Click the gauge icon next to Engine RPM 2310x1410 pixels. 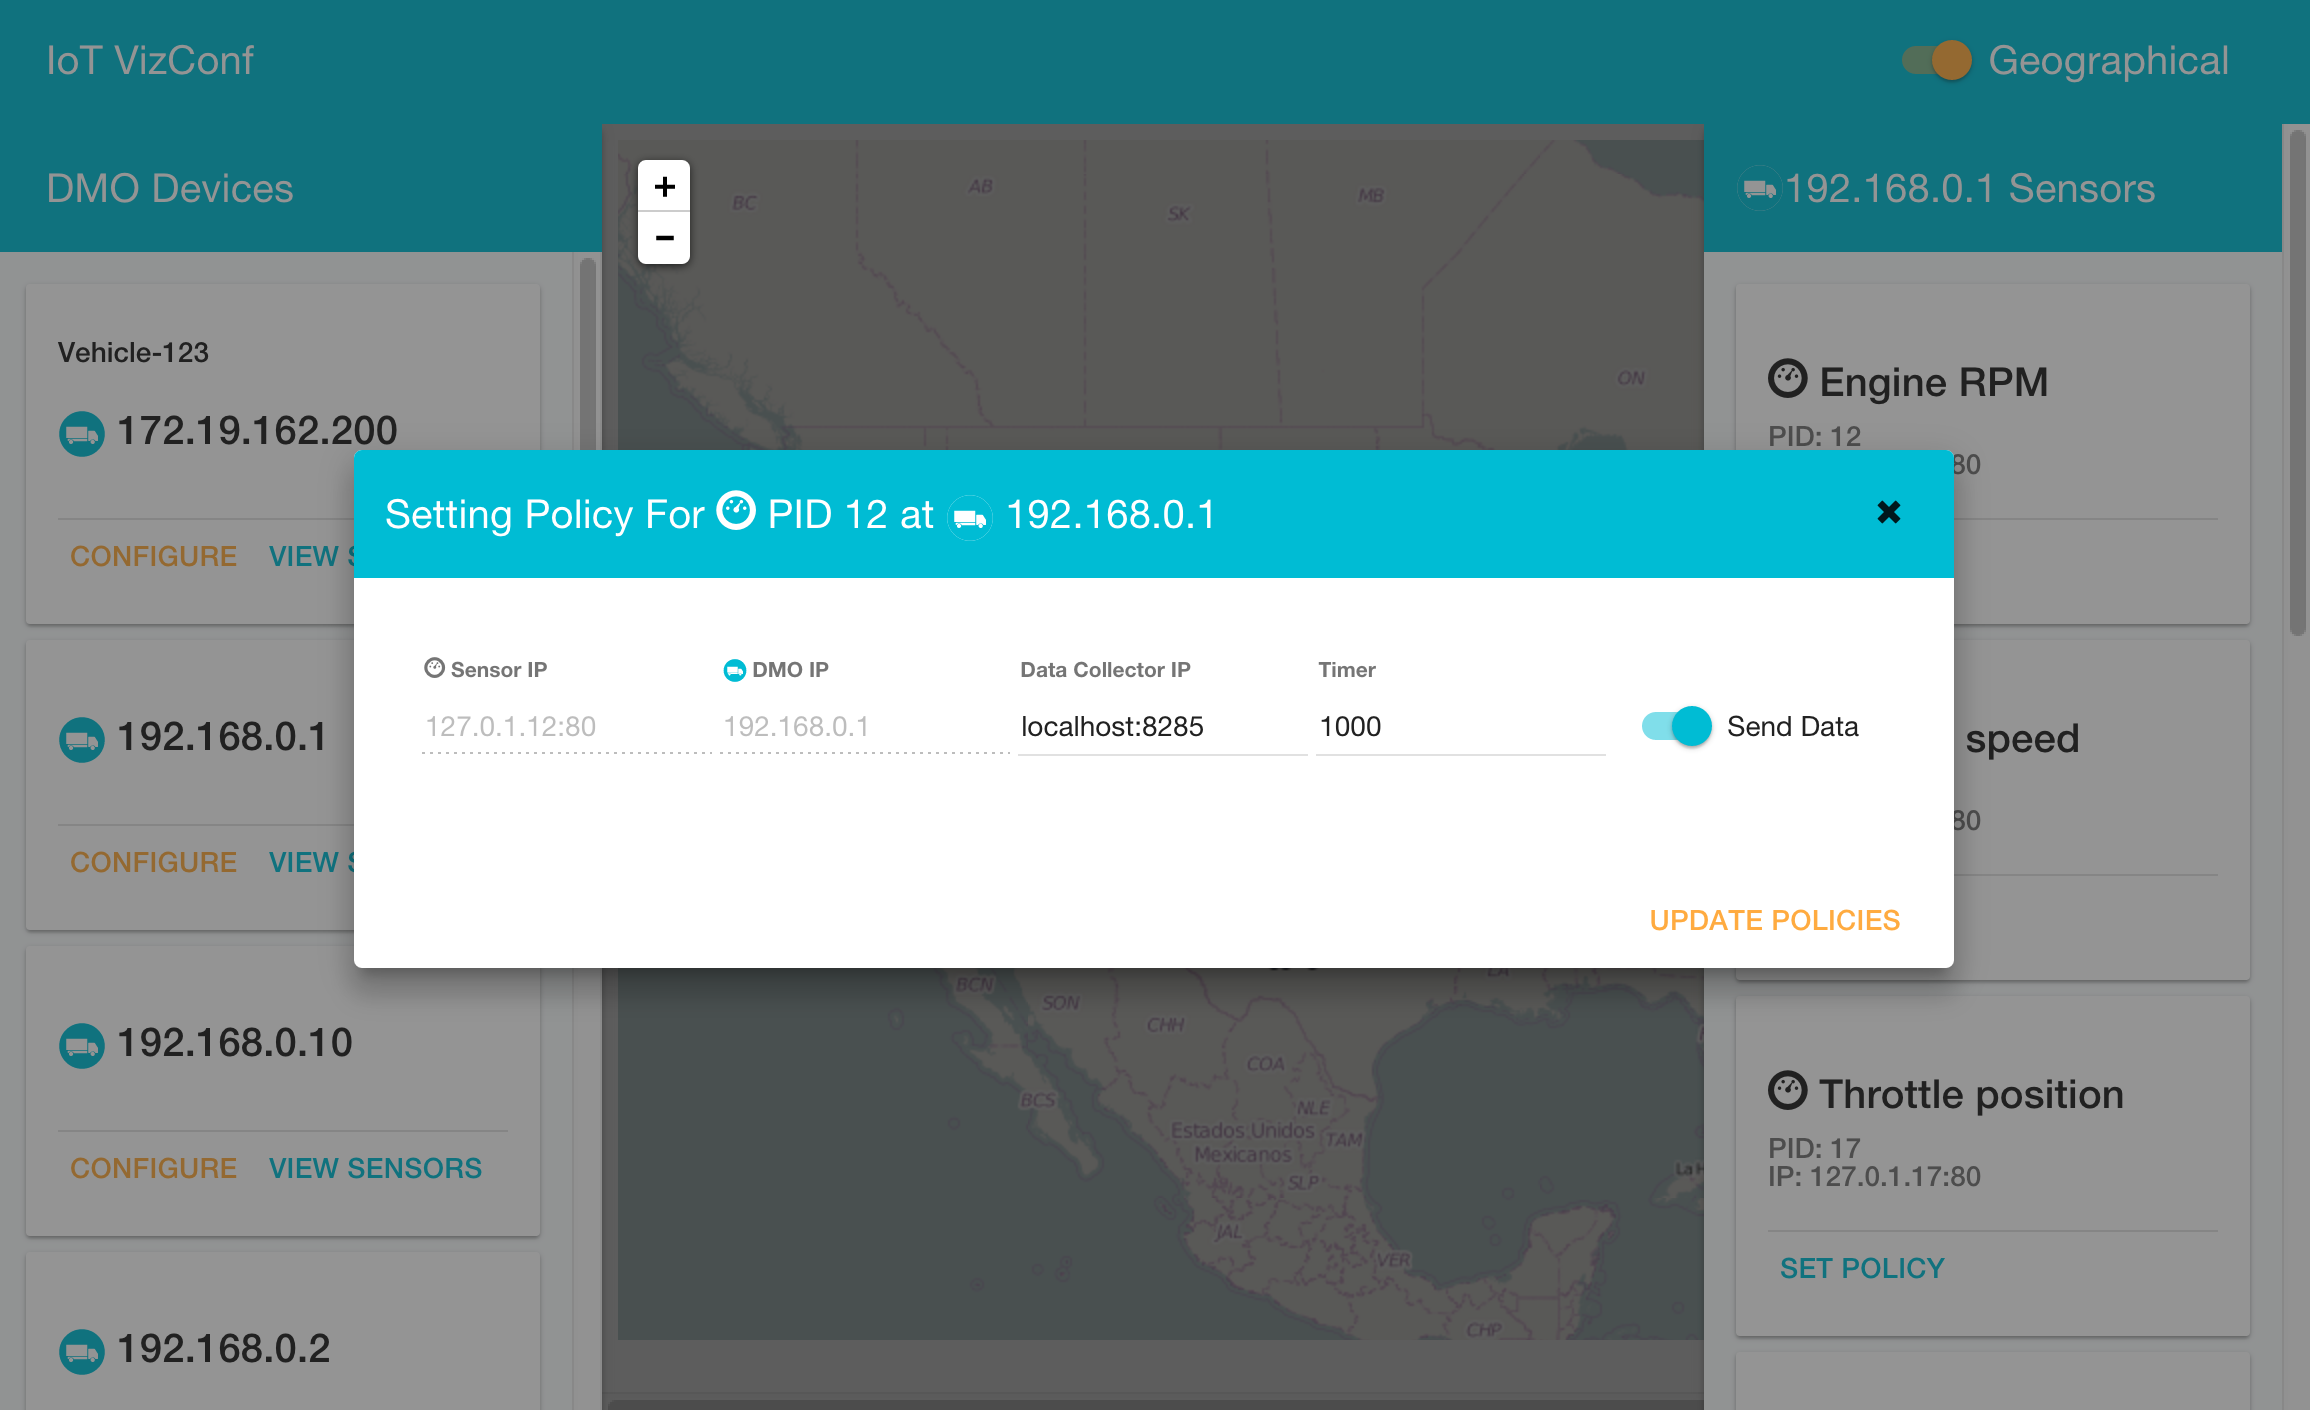1787,379
